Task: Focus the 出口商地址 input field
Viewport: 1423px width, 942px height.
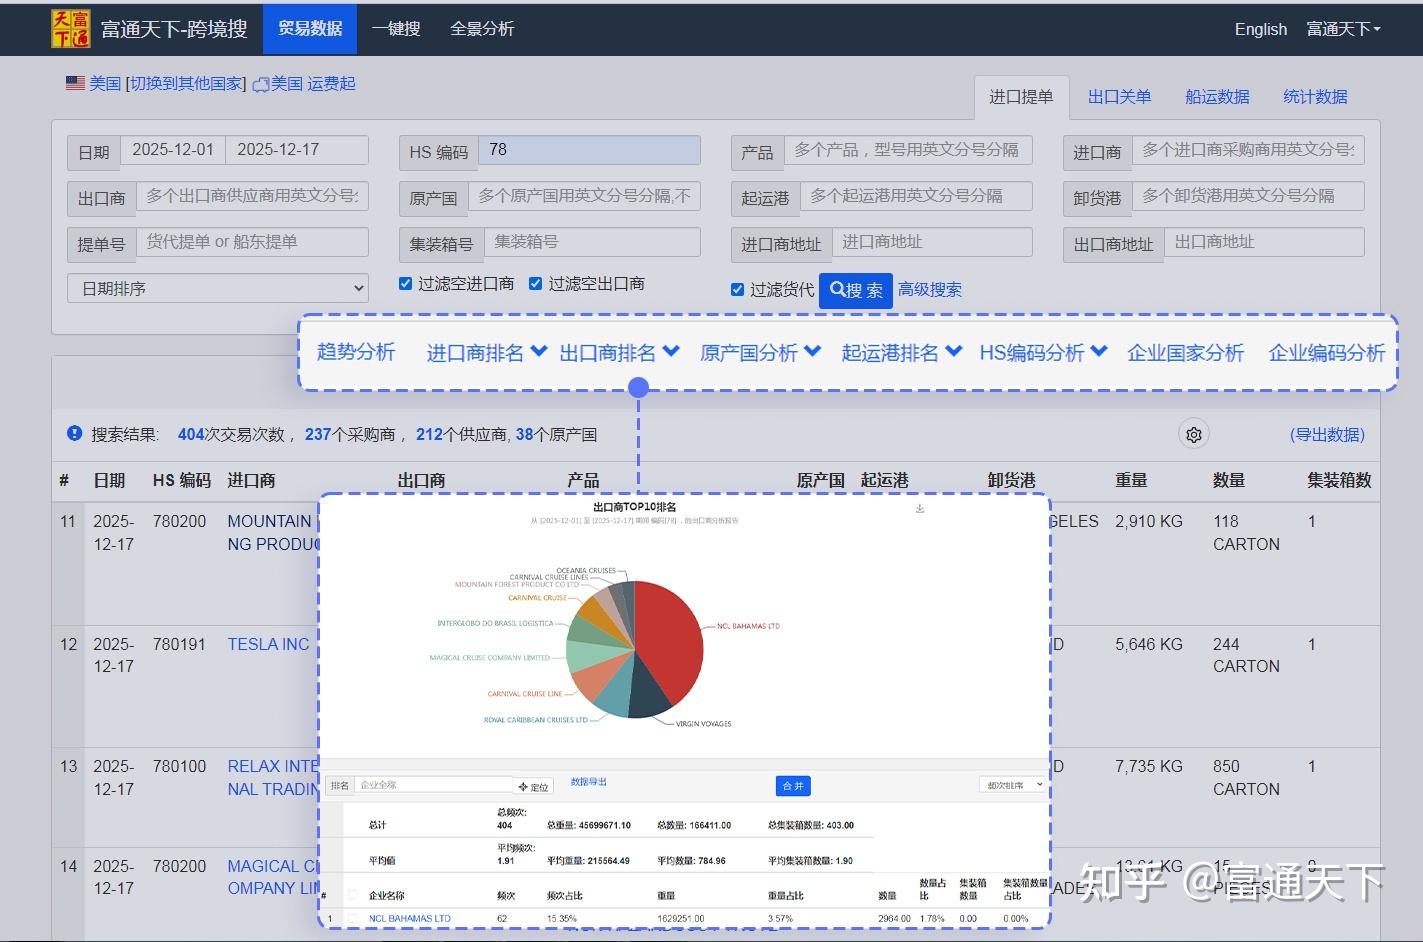Action: click(x=1264, y=242)
